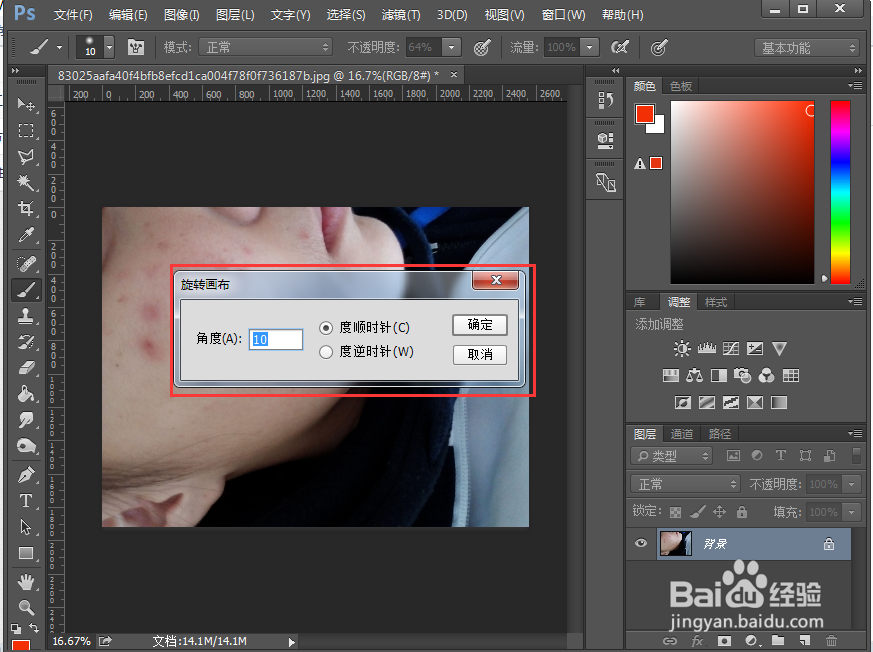Select the Path Selection tool
This screenshot has width=873, height=652.
point(26,527)
